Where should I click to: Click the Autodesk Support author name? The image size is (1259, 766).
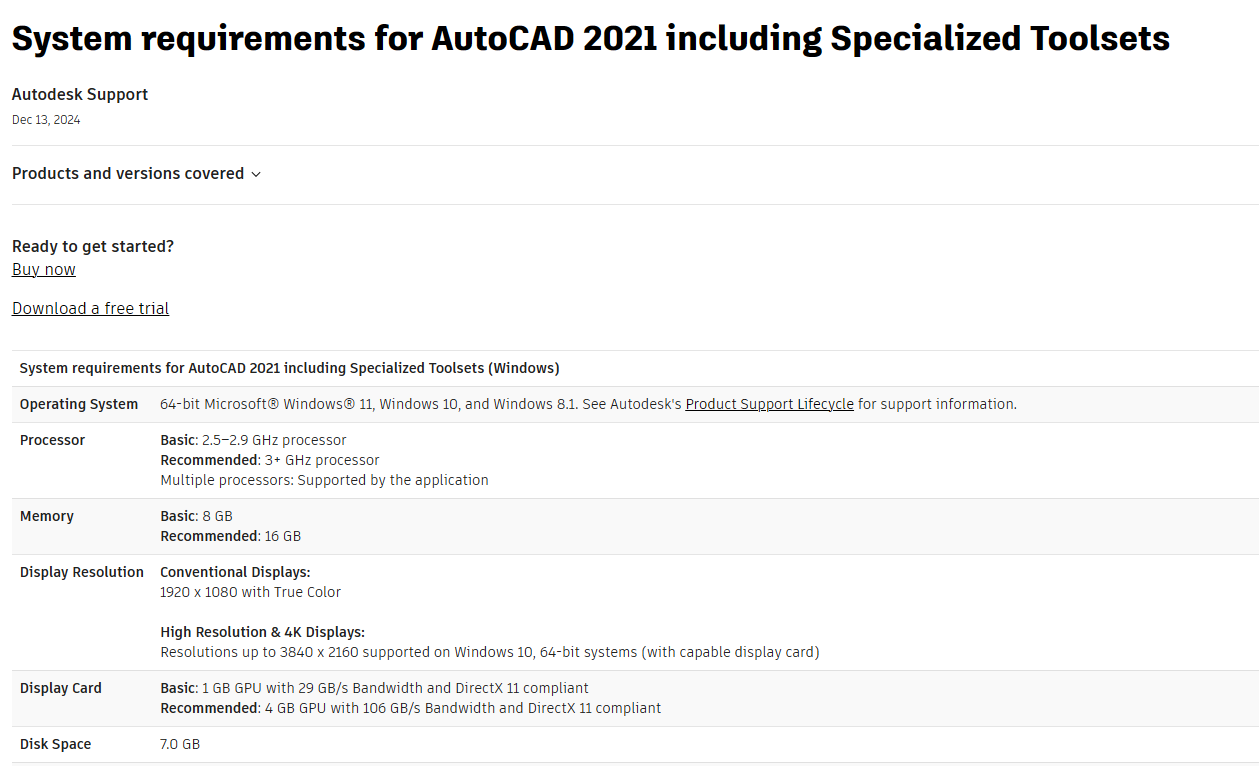click(80, 94)
